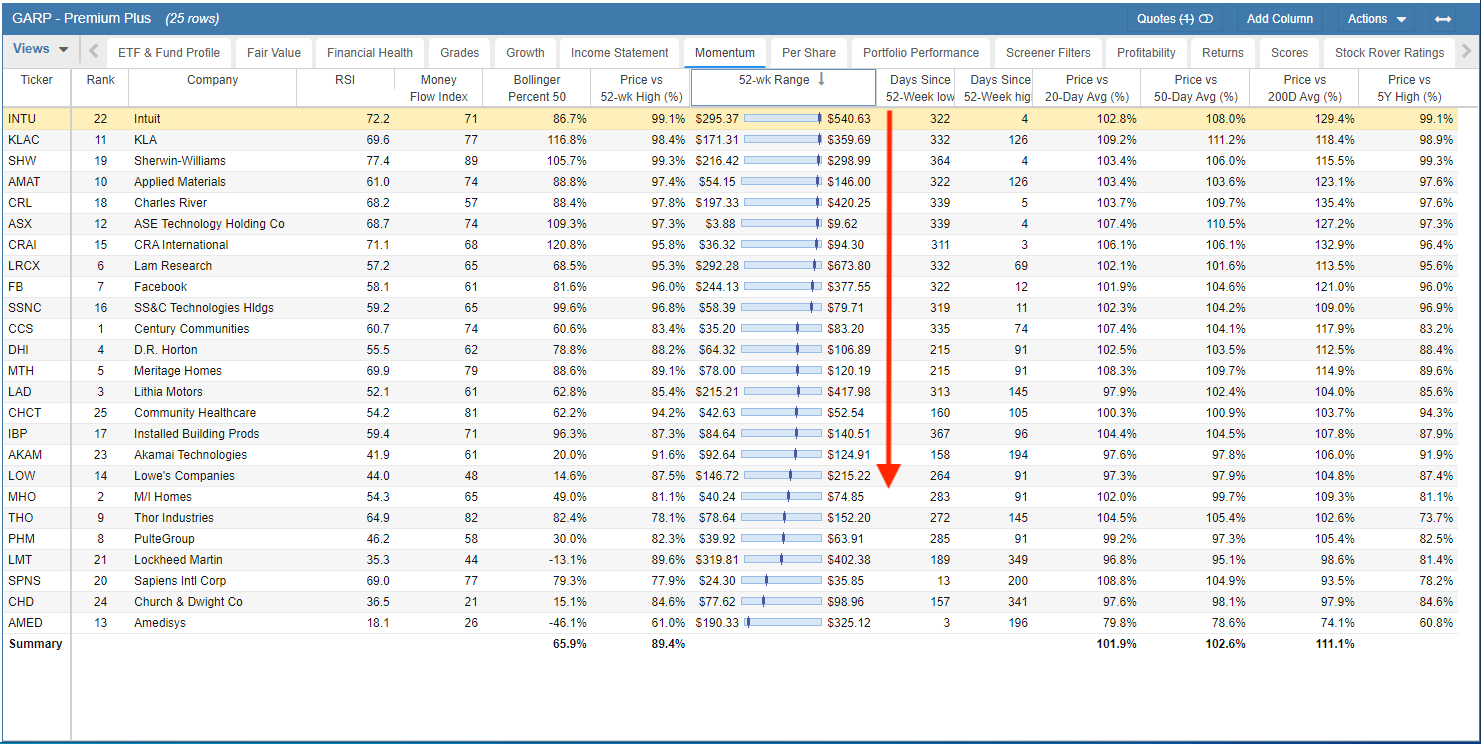This screenshot has height=744, width=1481.
Task: Click Sapiens Intl Corp's 52-week range bar
Action: 783,580
